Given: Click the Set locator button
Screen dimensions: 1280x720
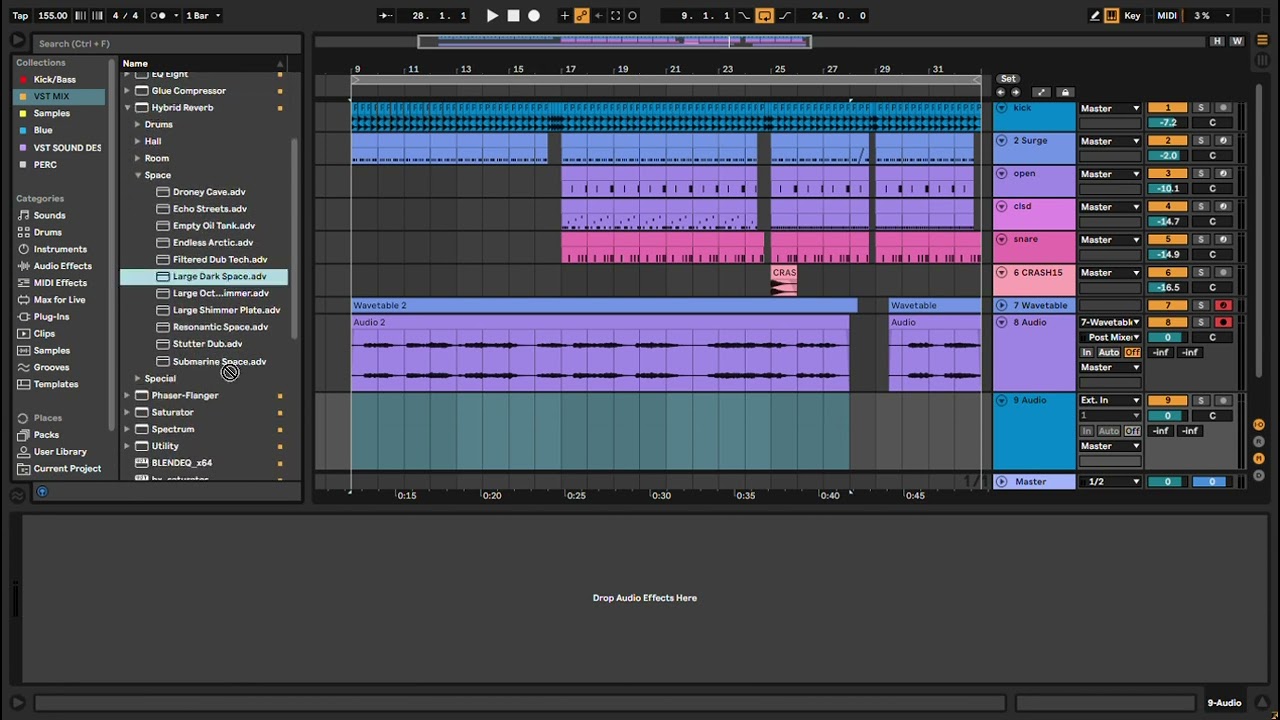Looking at the screenshot, I should (x=1008, y=79).
